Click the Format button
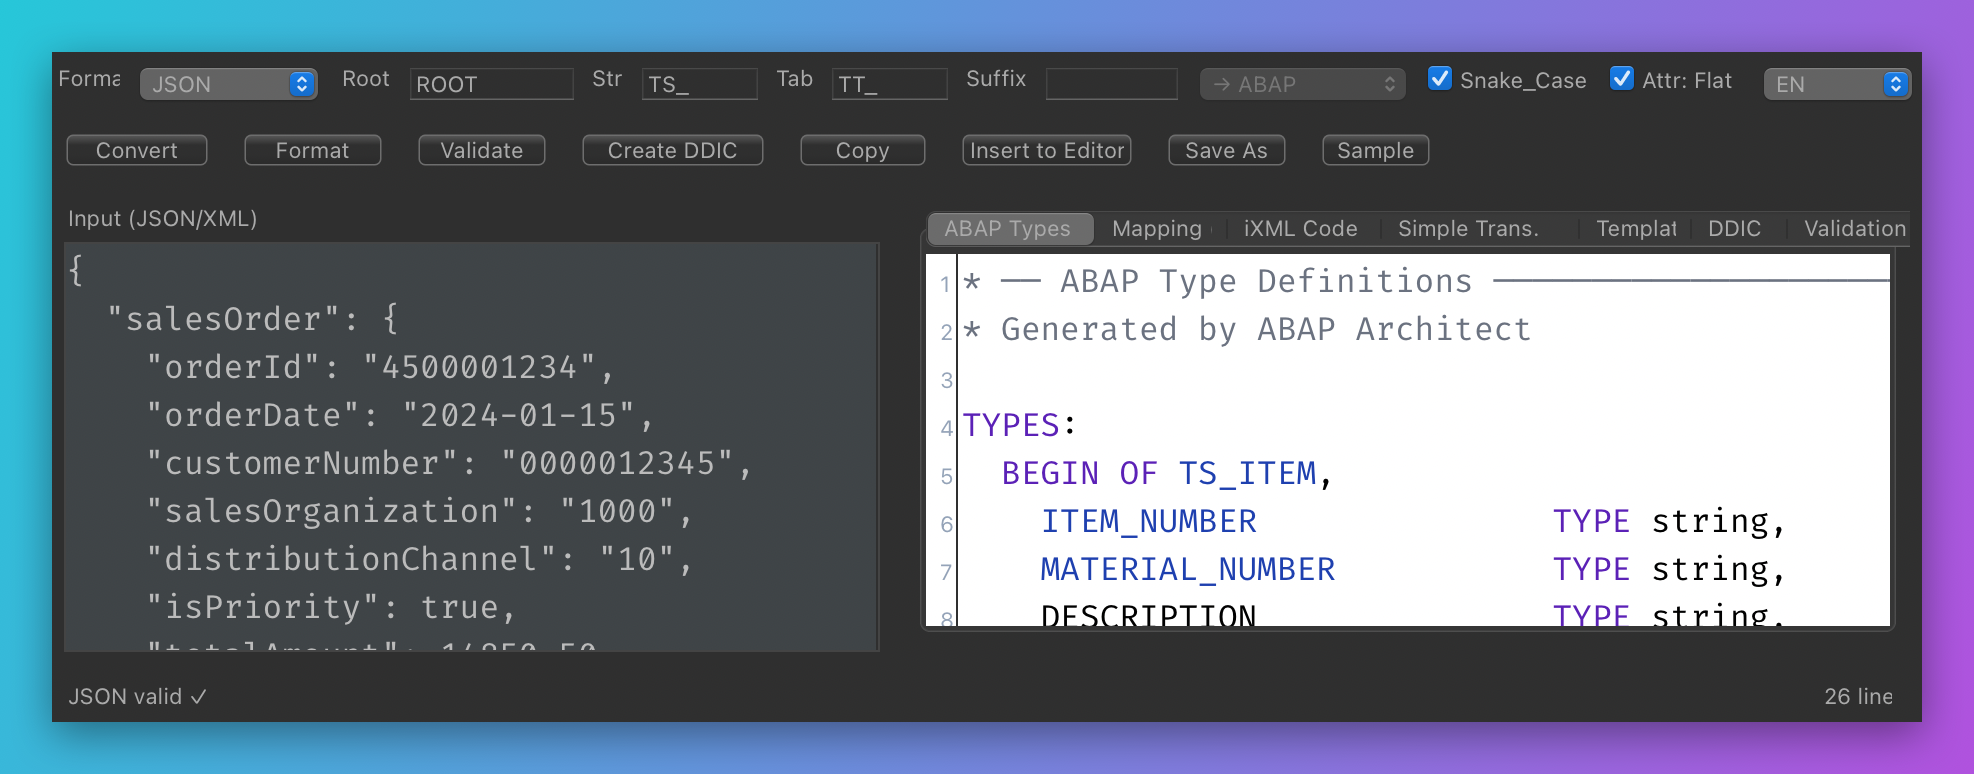Image resolution: width=1974 pixels, height=774 pixels. pos(313,150)
